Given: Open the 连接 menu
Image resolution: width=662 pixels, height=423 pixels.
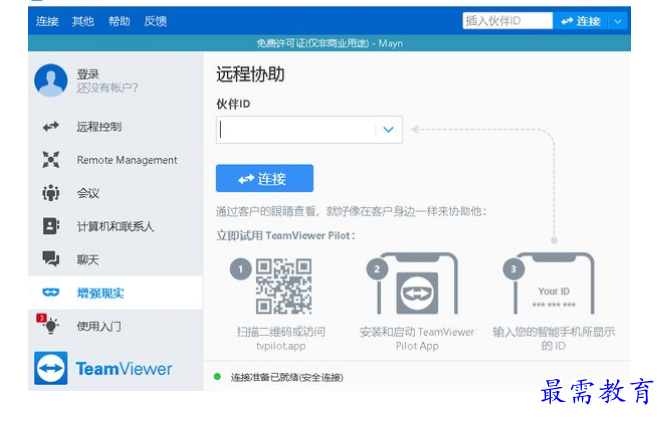Looking at the screenshot, I should tap(47, 21).
